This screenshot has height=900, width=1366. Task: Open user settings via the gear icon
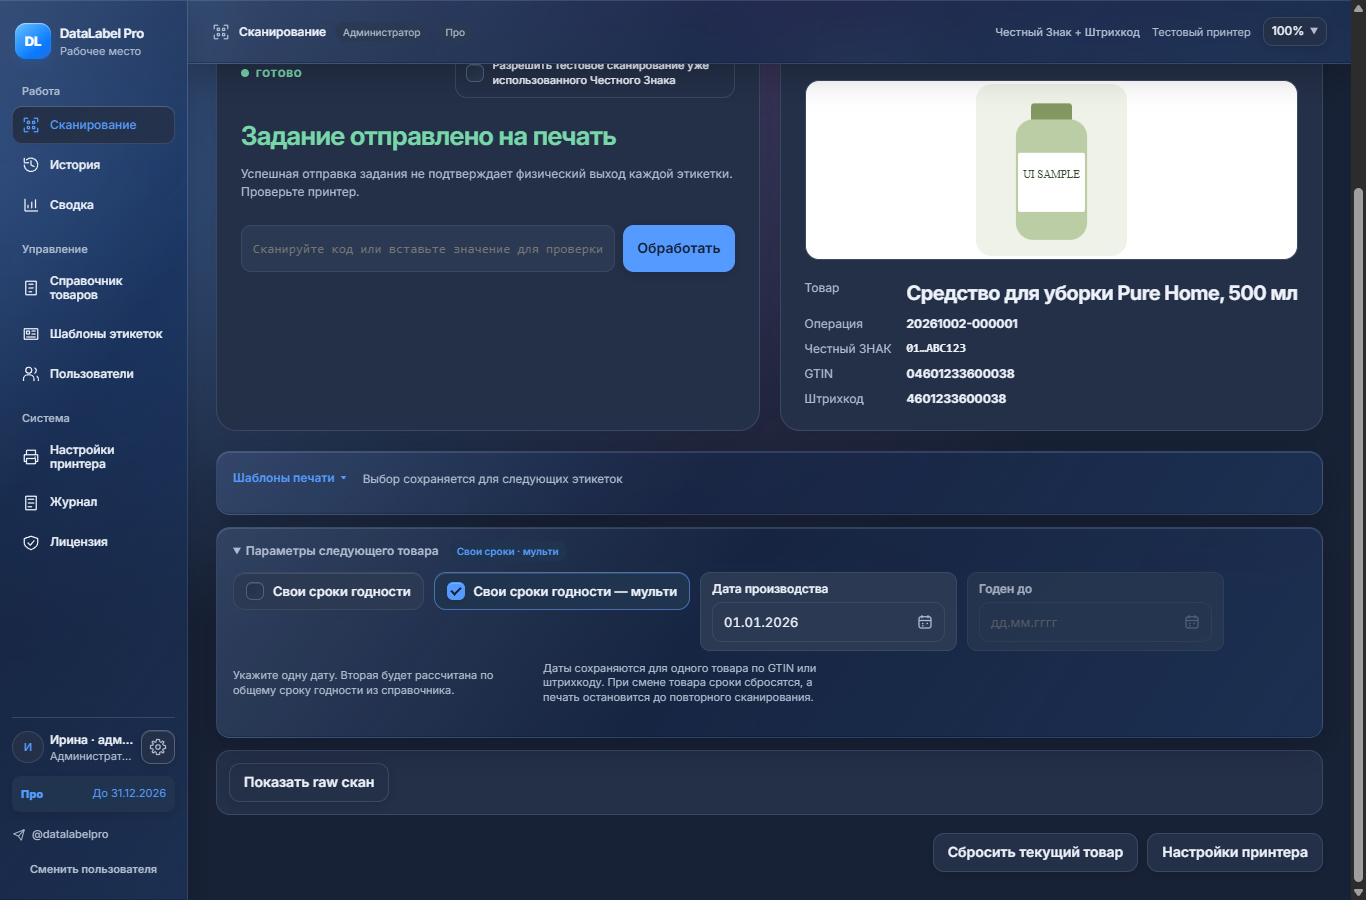click(x=158, y=747)
